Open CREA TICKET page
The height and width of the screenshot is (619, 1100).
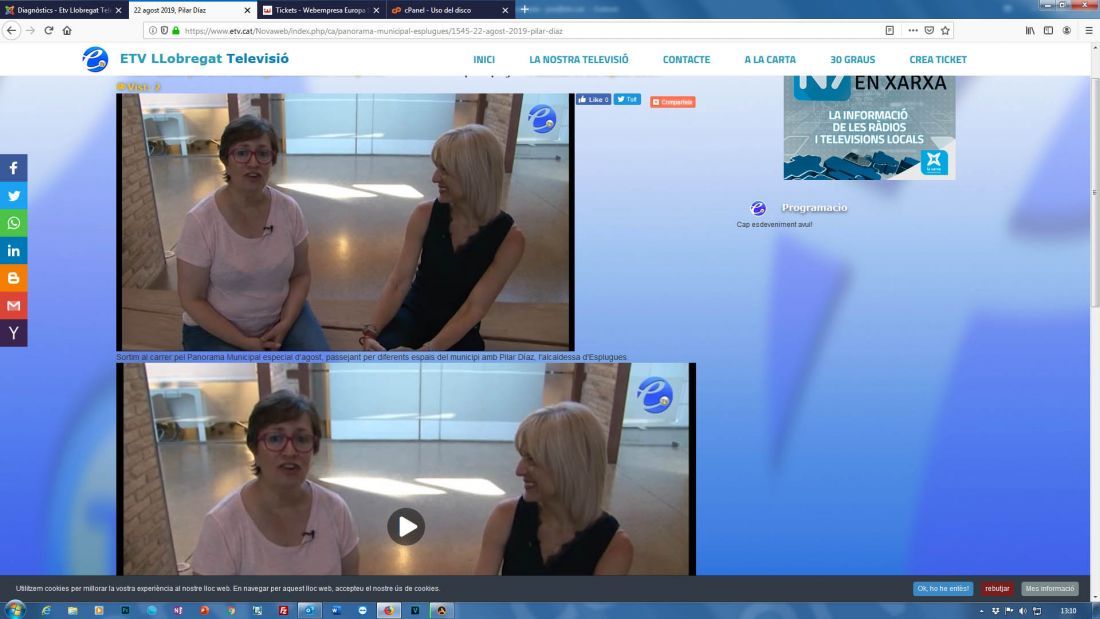pos(938,60)
